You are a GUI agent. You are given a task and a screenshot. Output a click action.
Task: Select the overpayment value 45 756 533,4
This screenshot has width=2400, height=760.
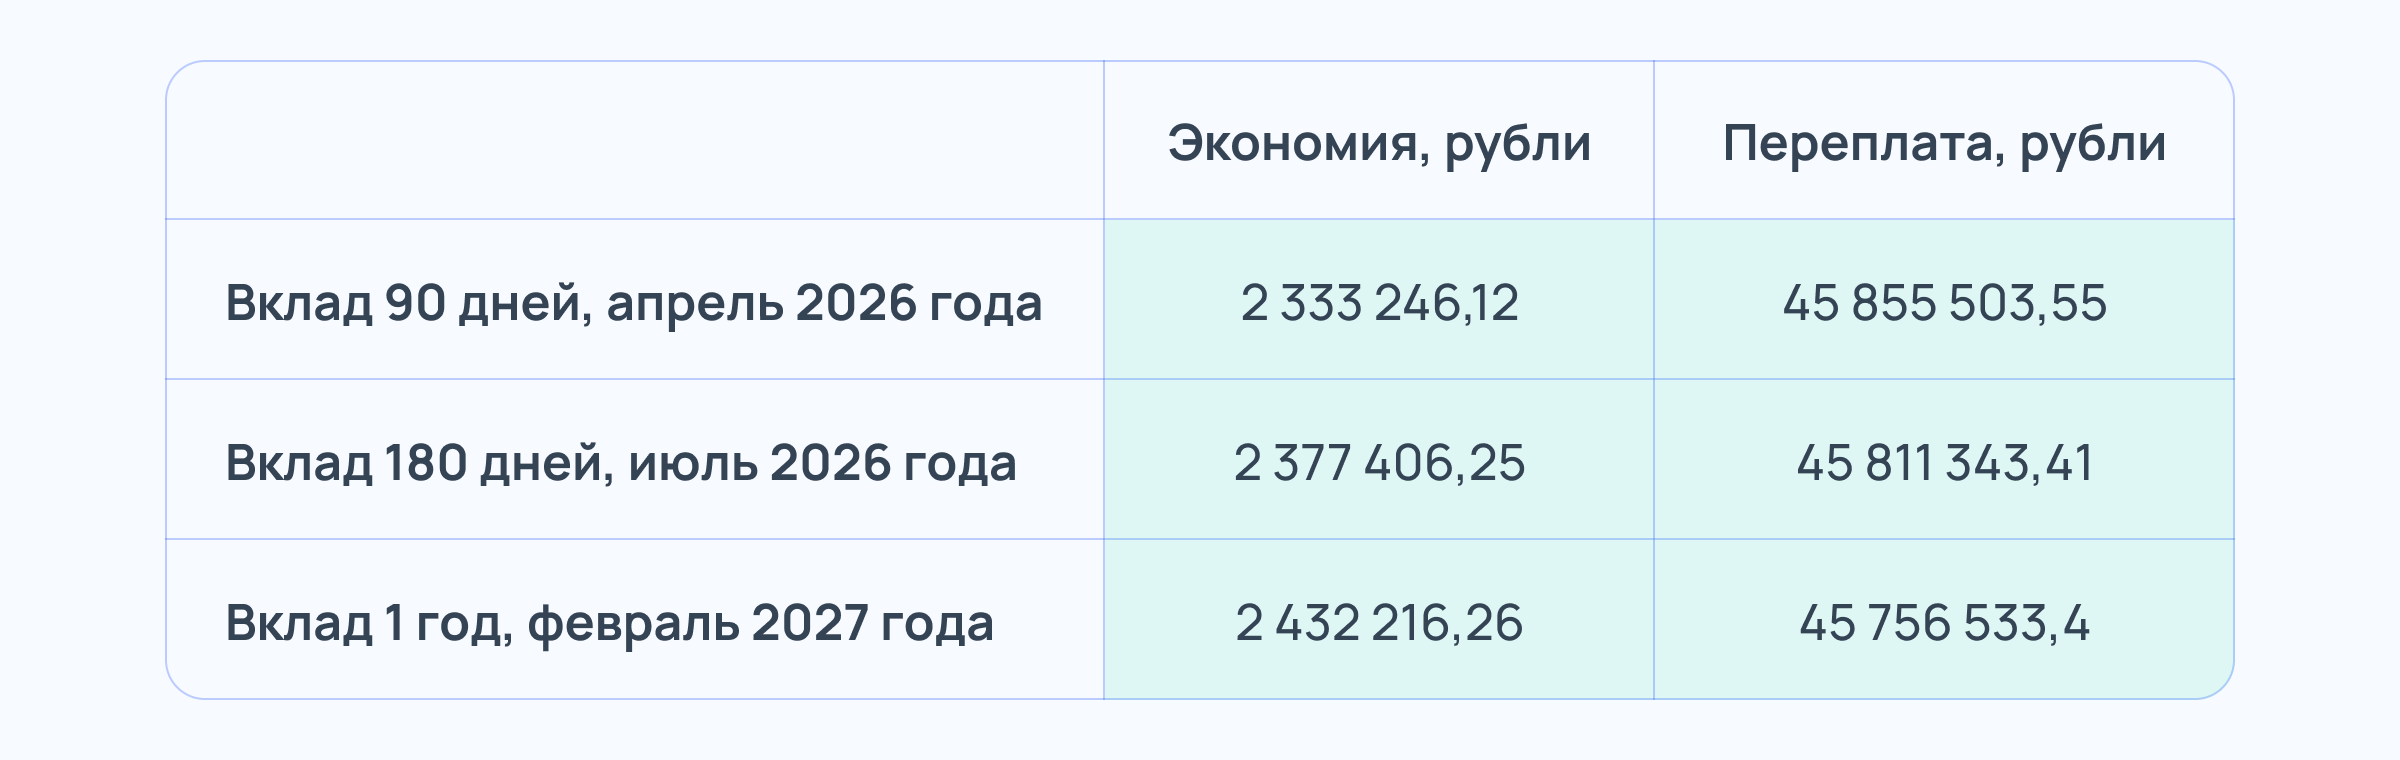[1944, 622]
